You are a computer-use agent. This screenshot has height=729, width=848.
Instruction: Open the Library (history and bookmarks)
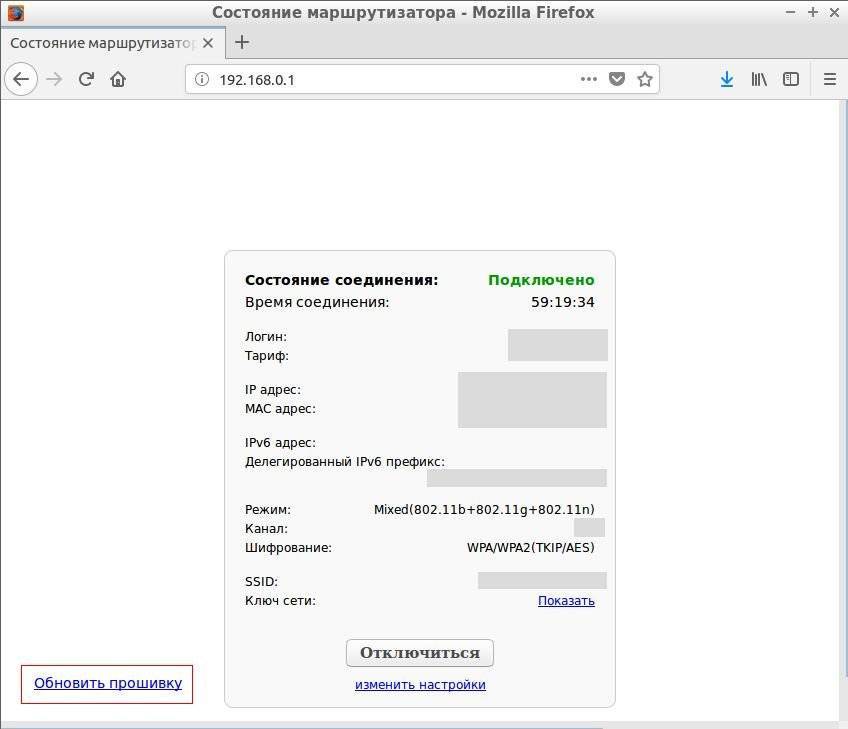tap(759, 79)
